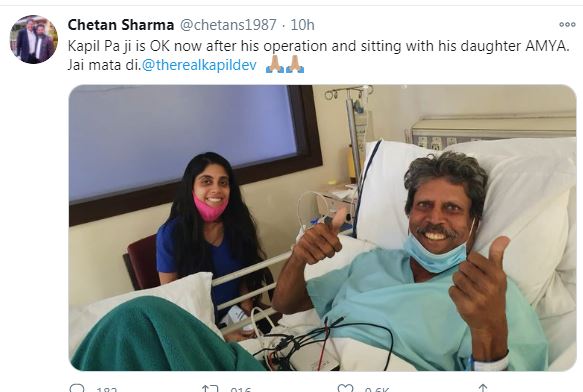Click the reply count beside the bubble
This screenshot has height=392, width=583.
pos(106,389)
